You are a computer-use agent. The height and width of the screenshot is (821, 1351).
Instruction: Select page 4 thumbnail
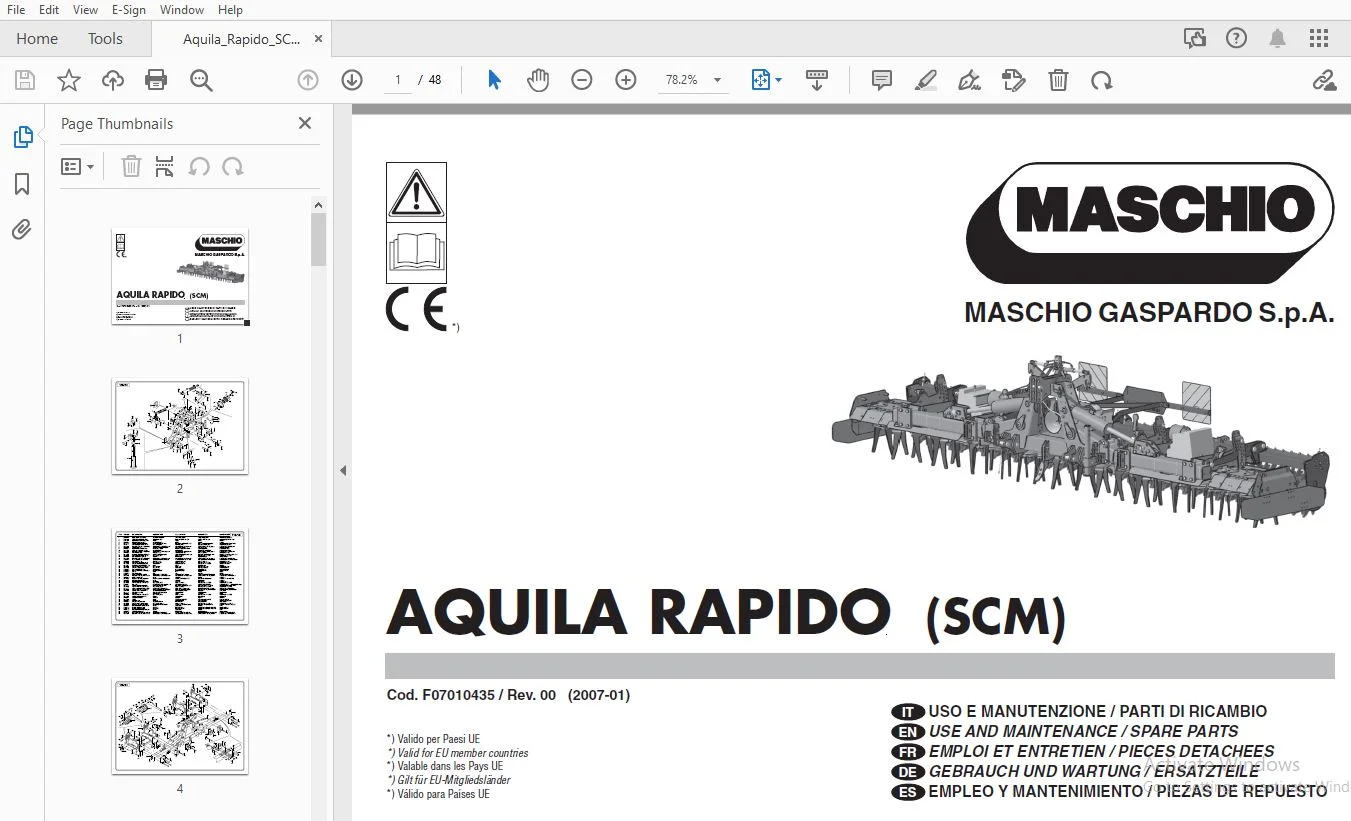click(x=180, y=726)
